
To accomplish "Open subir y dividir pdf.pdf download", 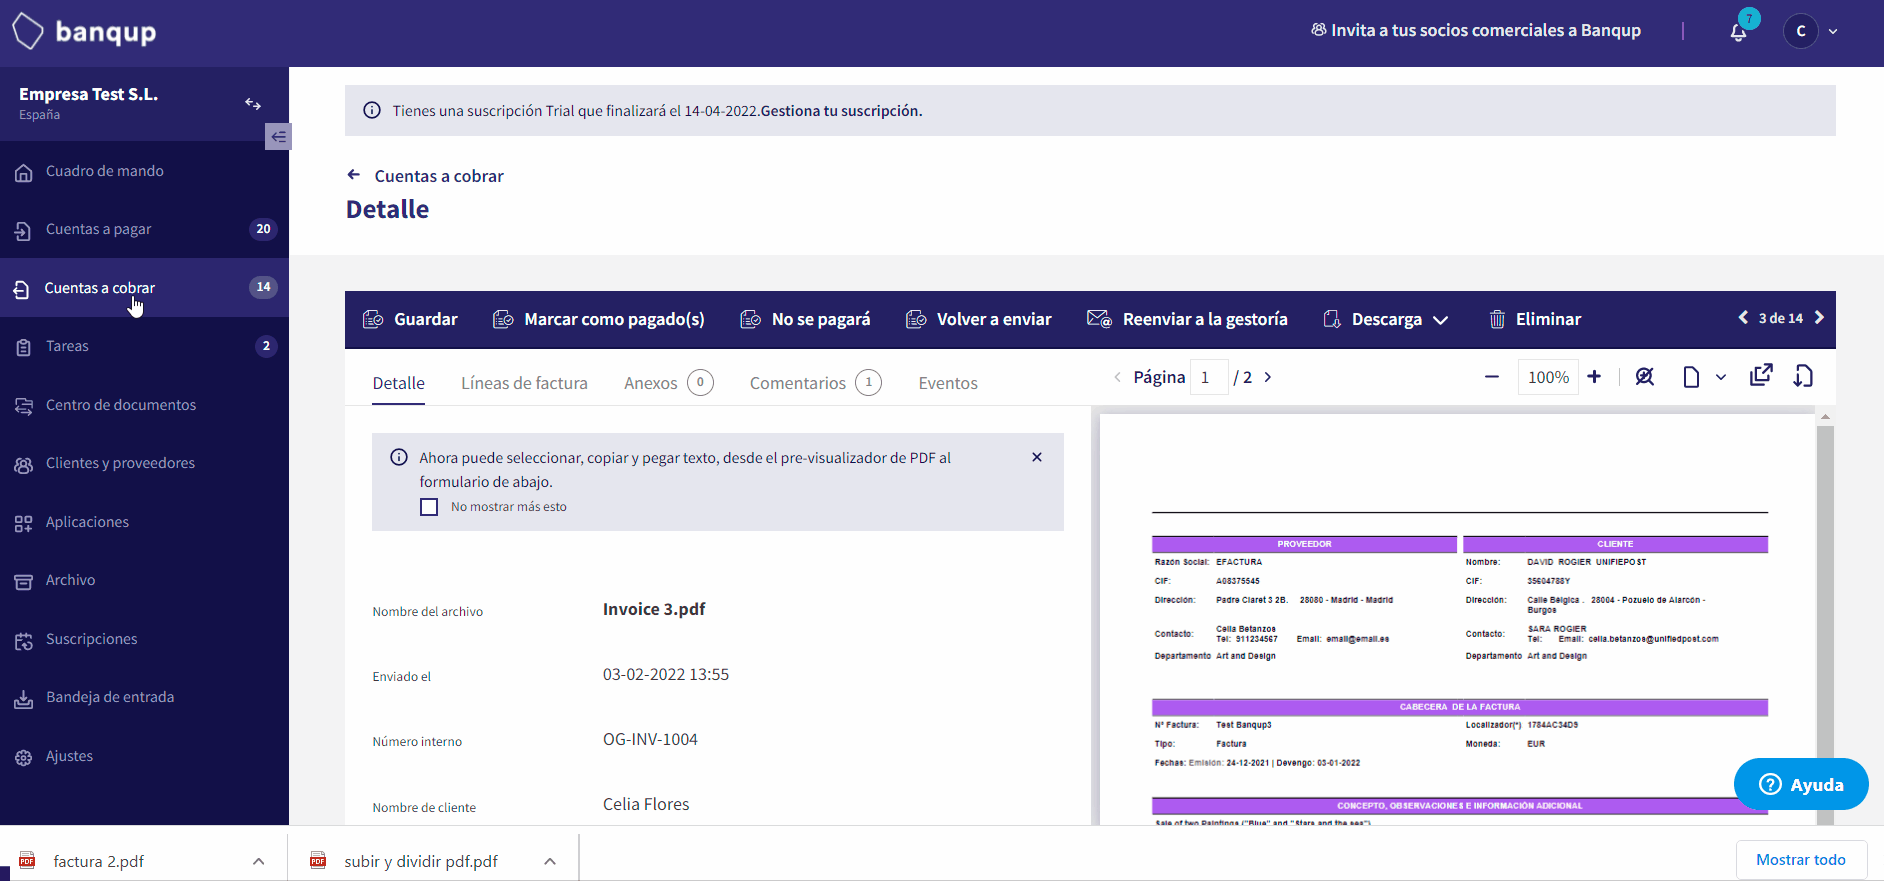I will 420,861.
